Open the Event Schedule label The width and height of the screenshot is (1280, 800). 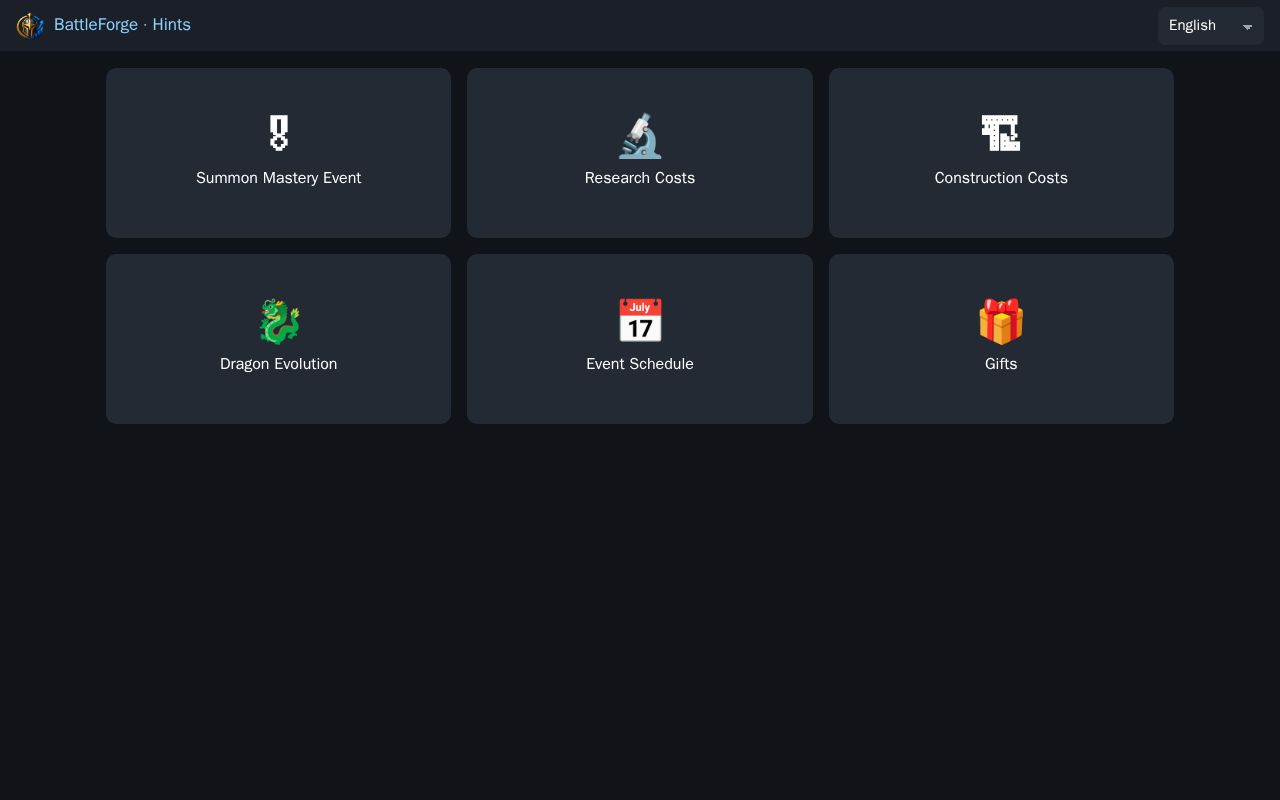[x=640, y=364]
